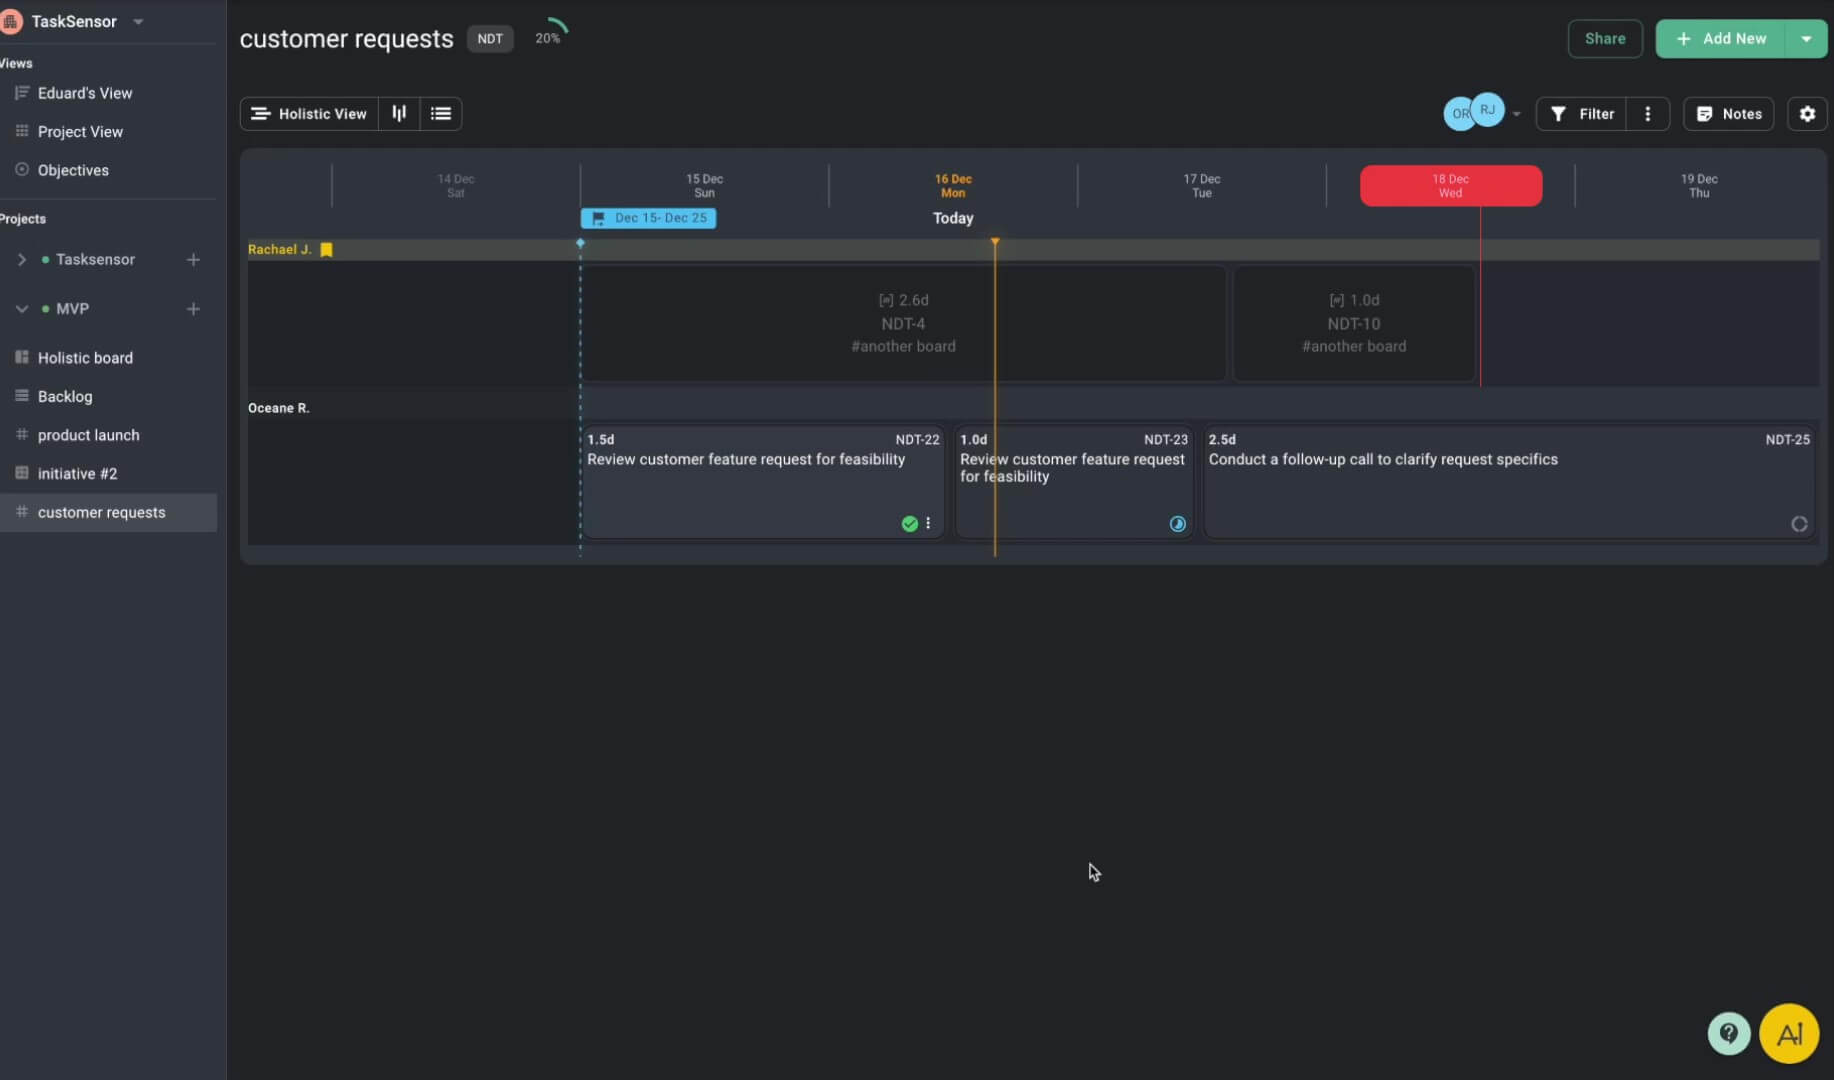Toggle the empty status circle on NDT-25
This screenshot has width=1834, height=1080.
click(x=1799, y=524)
